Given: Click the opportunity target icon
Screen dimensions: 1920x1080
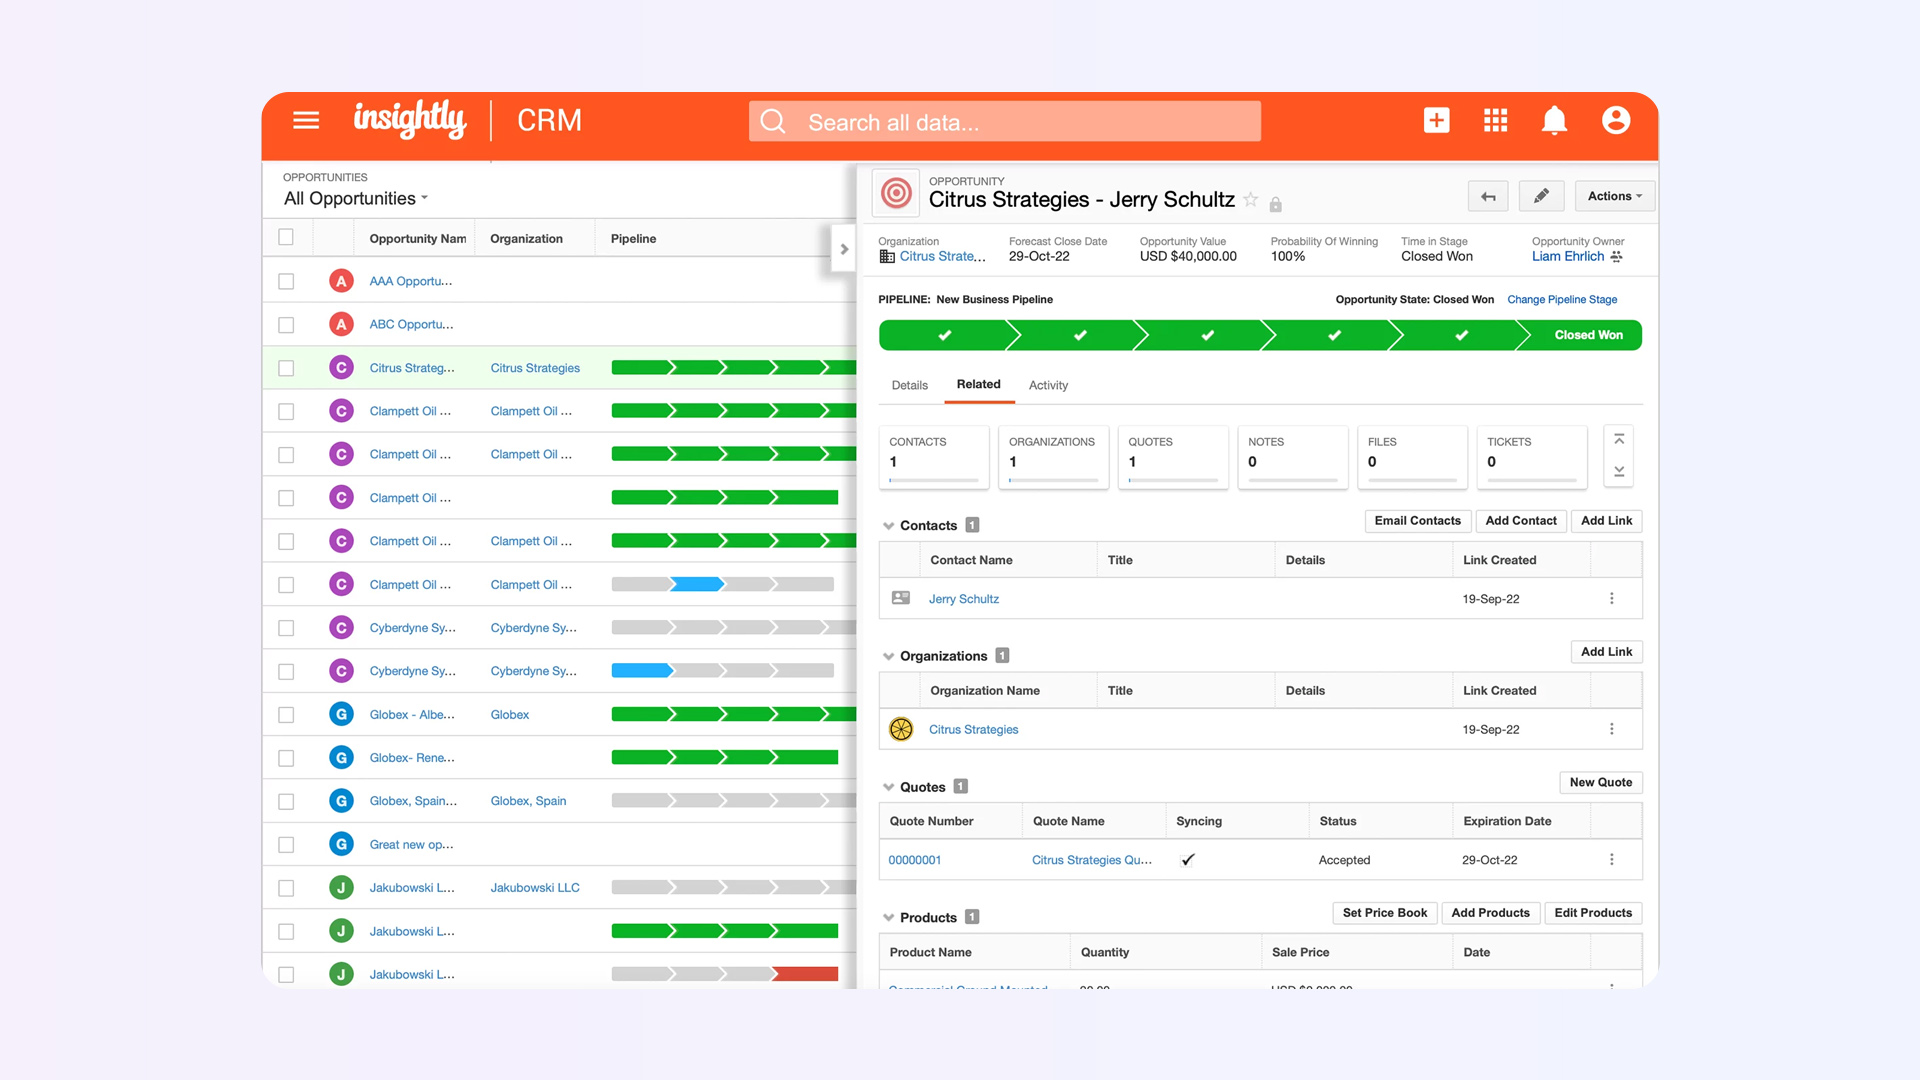Looking at the screenshot, I should (x=896, y=193).
